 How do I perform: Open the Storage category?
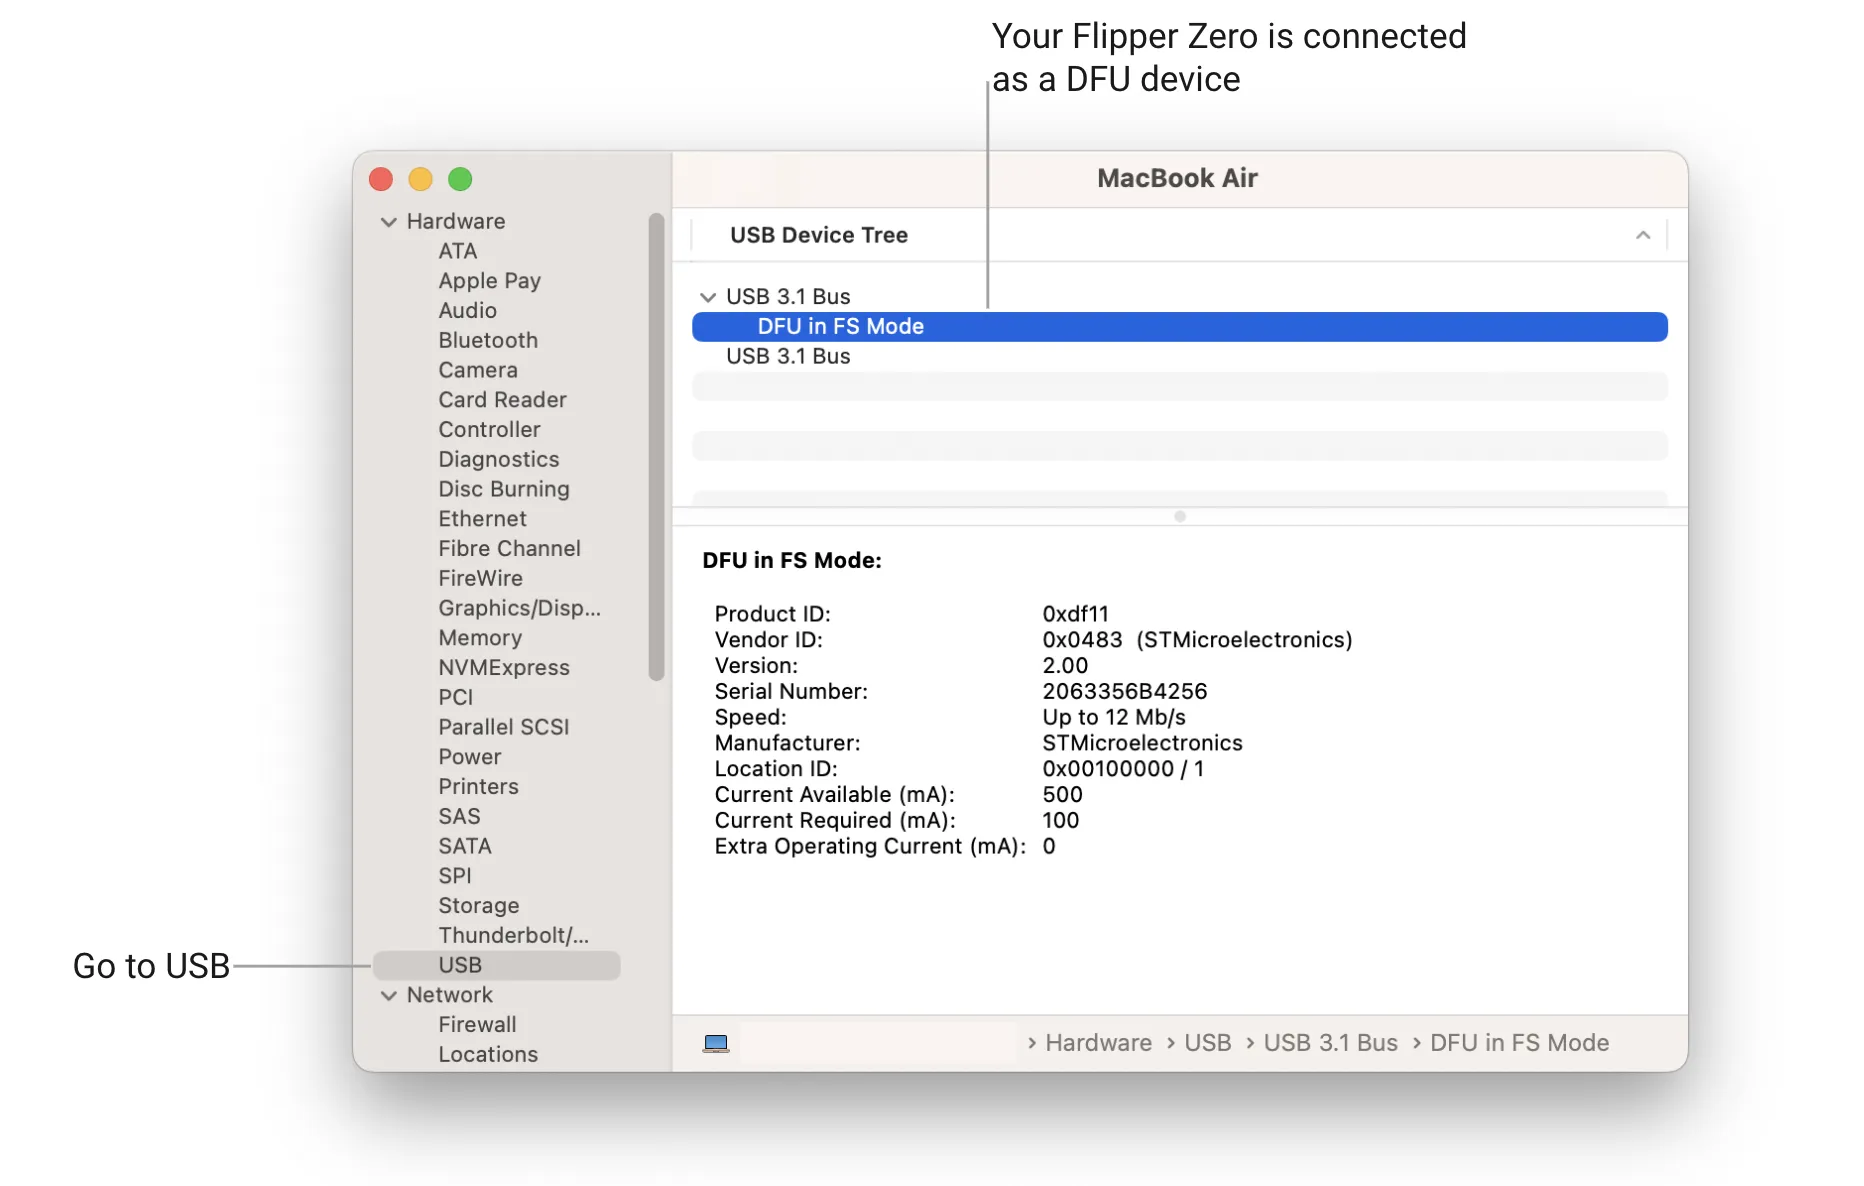tap(479, 906)
